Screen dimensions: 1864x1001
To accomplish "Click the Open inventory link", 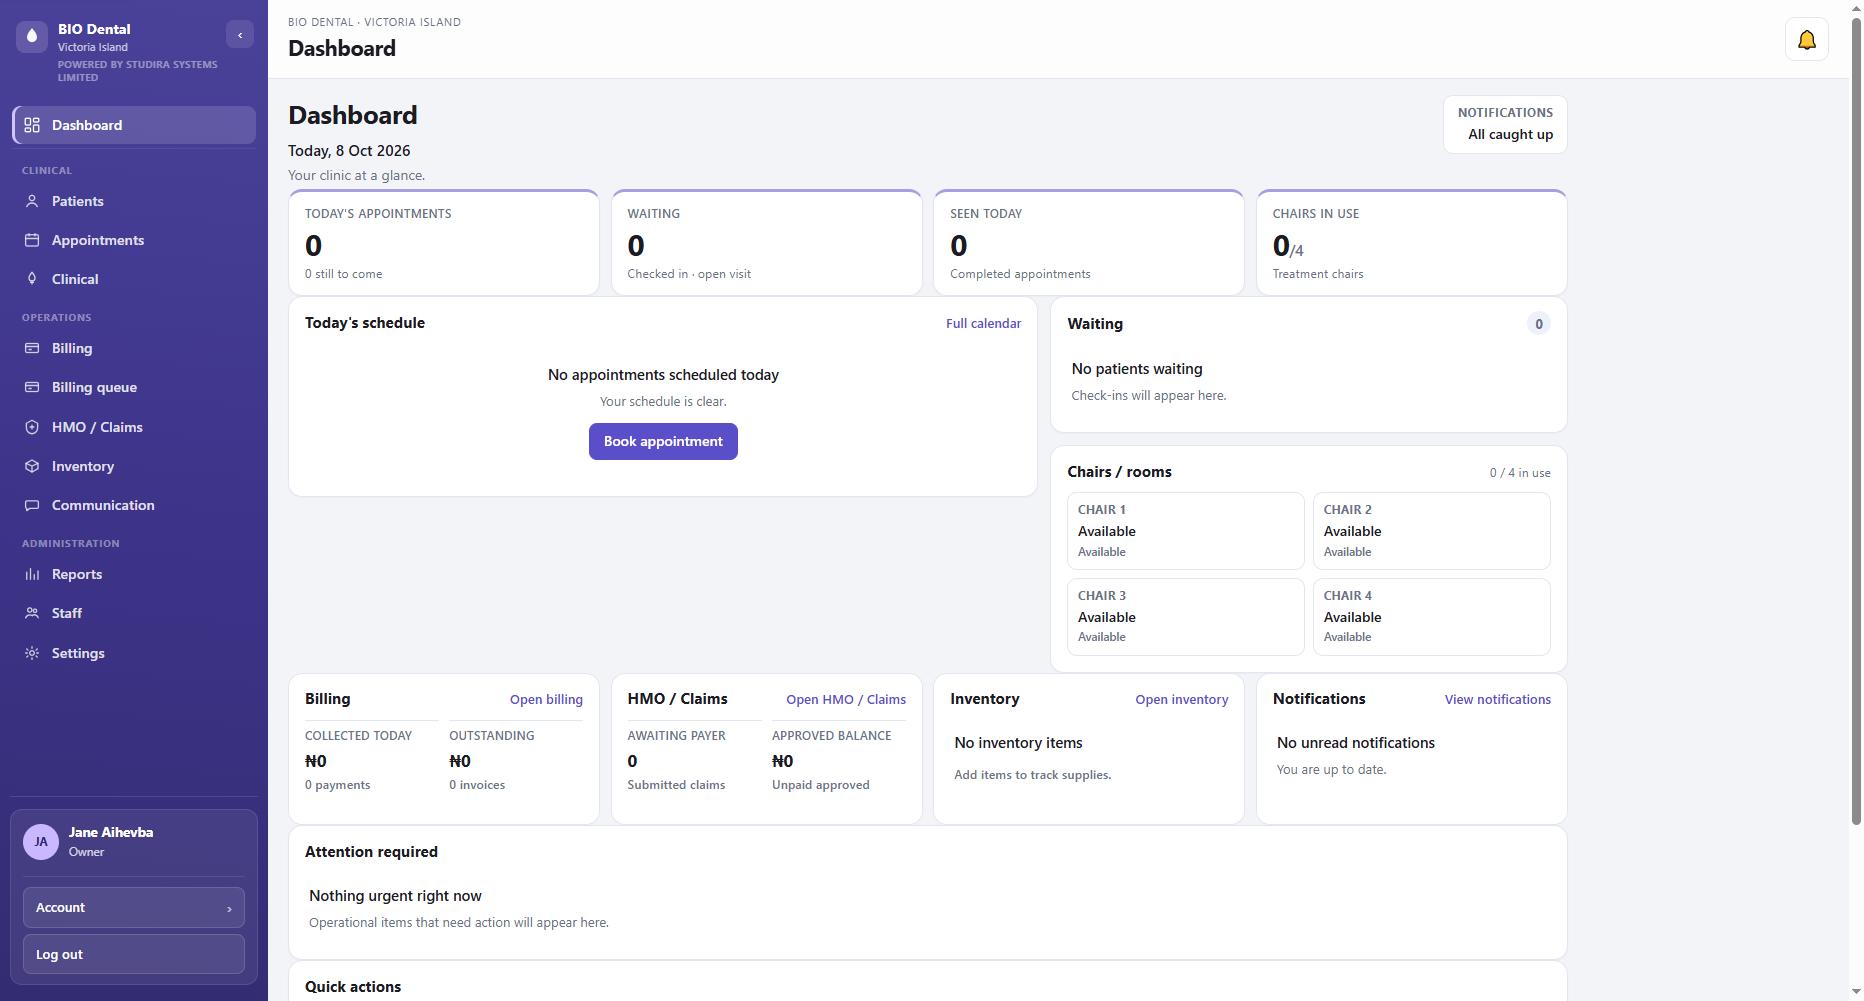I will click(x=1181, y=700).
